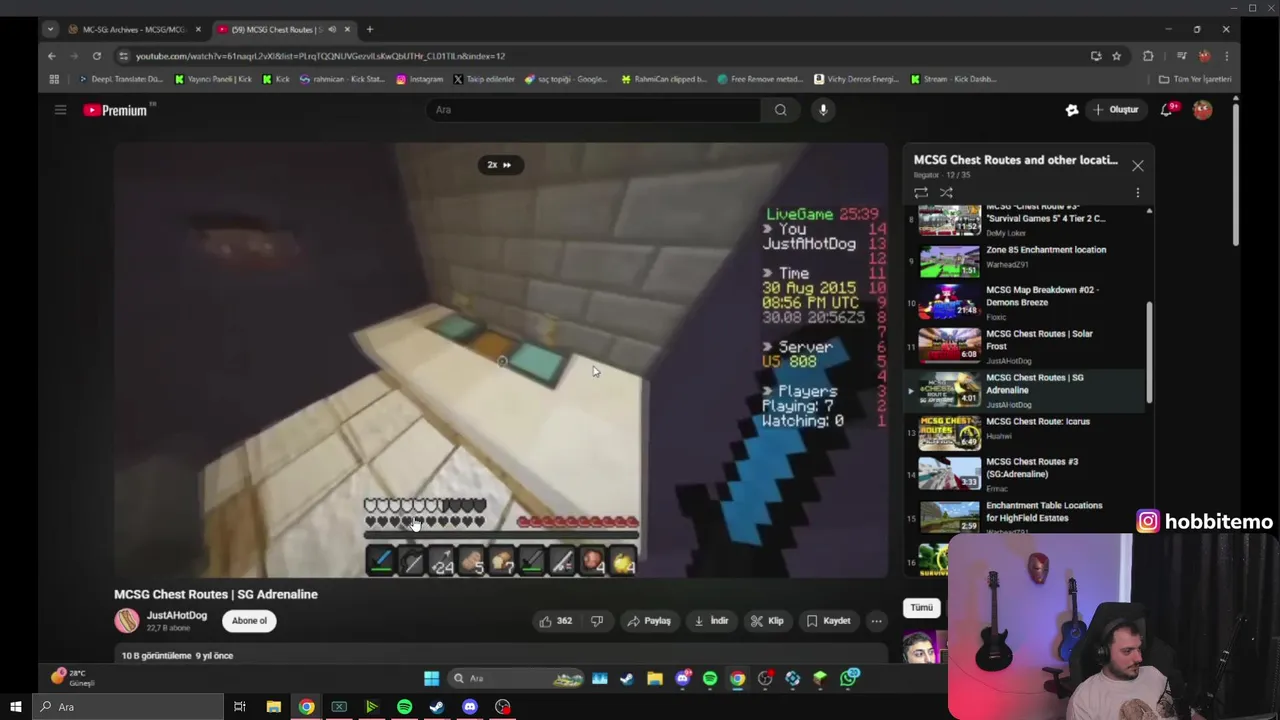This screenshot has width=1280, height=720.
Task: Open Stream - Kick Dashboard bookmark
Action: (953, 79)
